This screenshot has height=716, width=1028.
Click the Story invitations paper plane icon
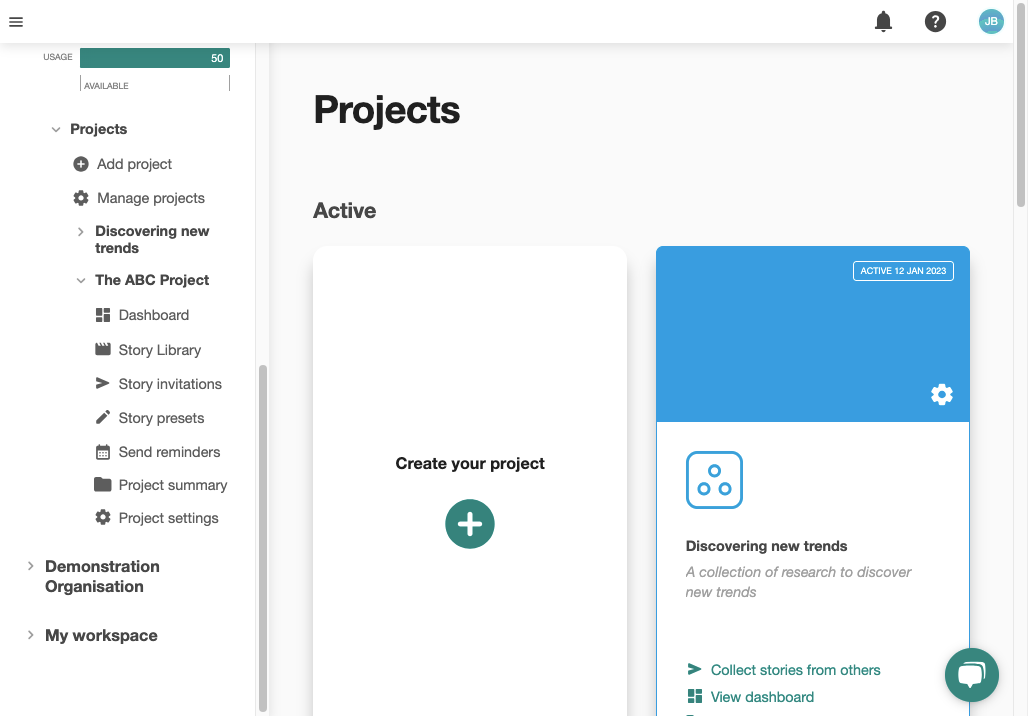click(103, 384)
